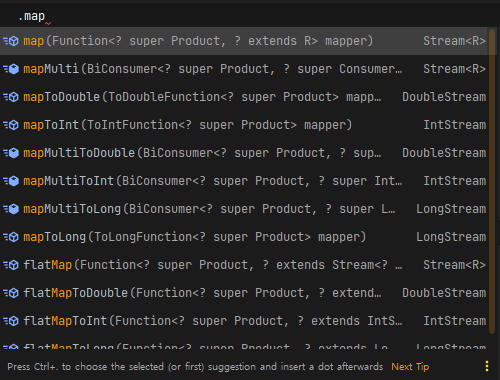The height and width of the screenshot is (380, 500).
Task: Click the typed .map text in the editor
Action: pyautogui.click(x=31, y=16)
